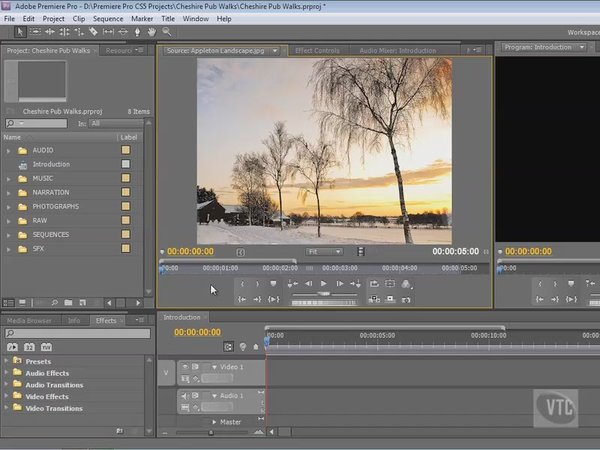Switch to the Effect Controls tab

point(317,50)
